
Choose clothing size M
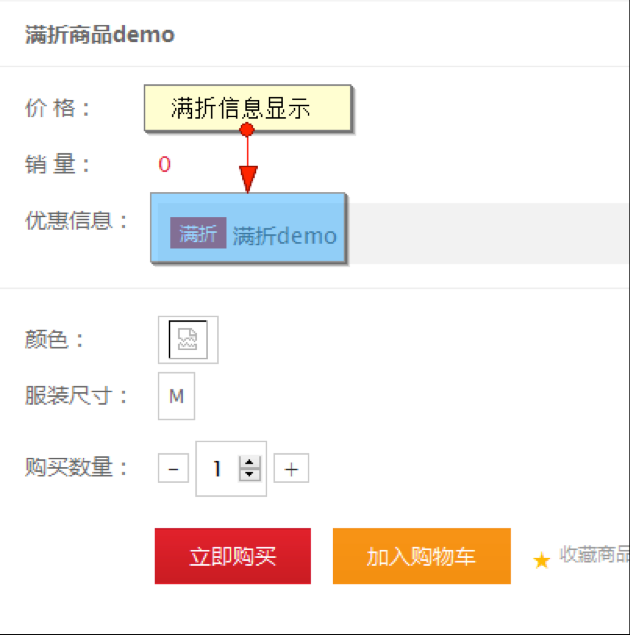(x=177, y=396)
